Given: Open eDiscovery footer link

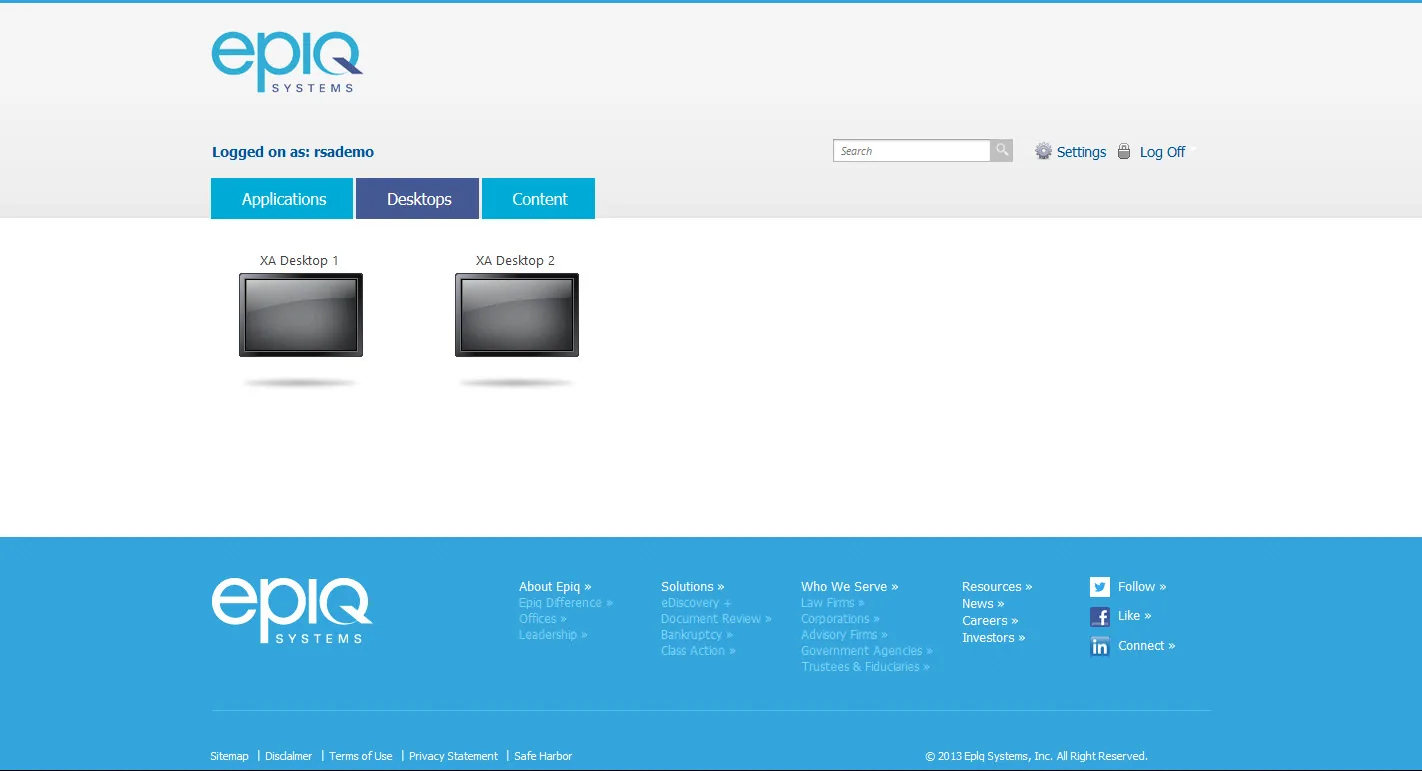Looking at the screenshot, I should (x=695, y=603).
